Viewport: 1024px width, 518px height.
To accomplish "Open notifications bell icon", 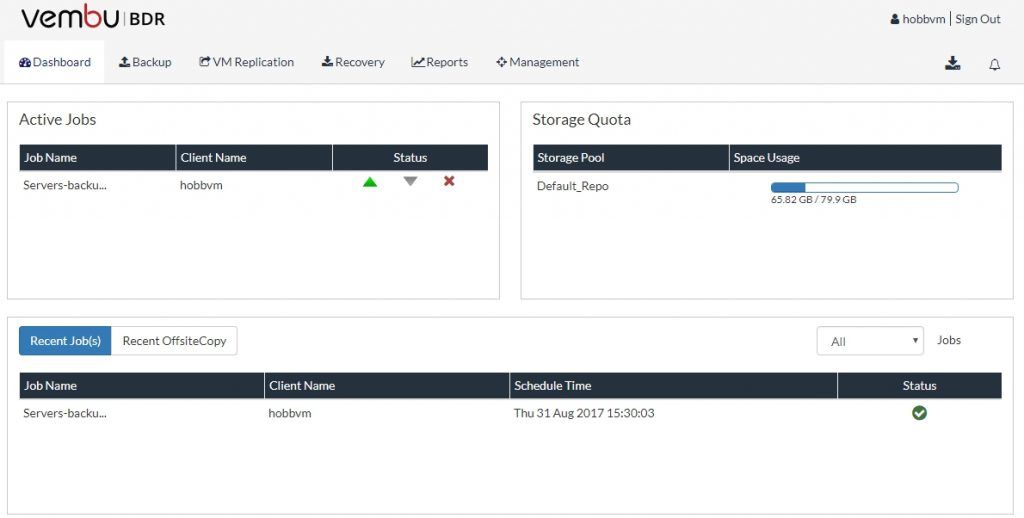I will [995, 64].
